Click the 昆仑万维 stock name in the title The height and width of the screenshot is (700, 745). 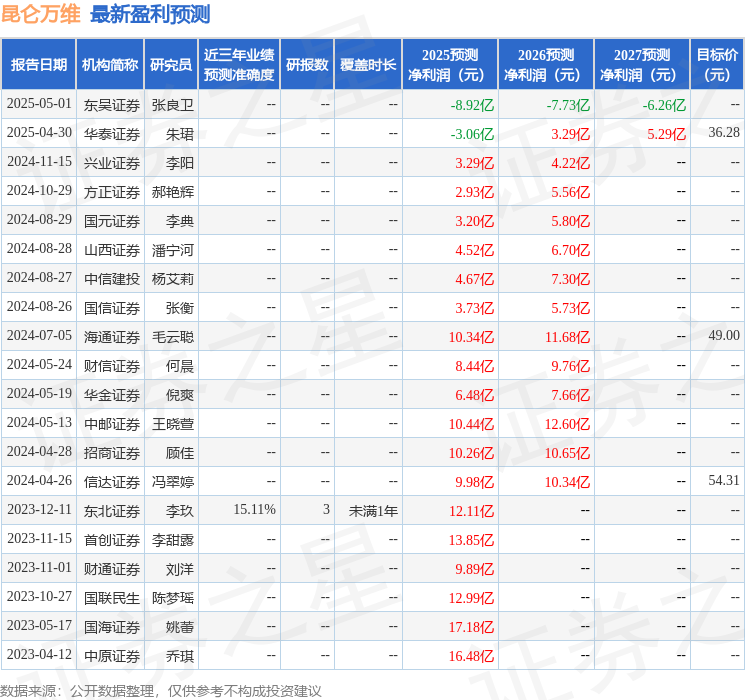point(41,14)
